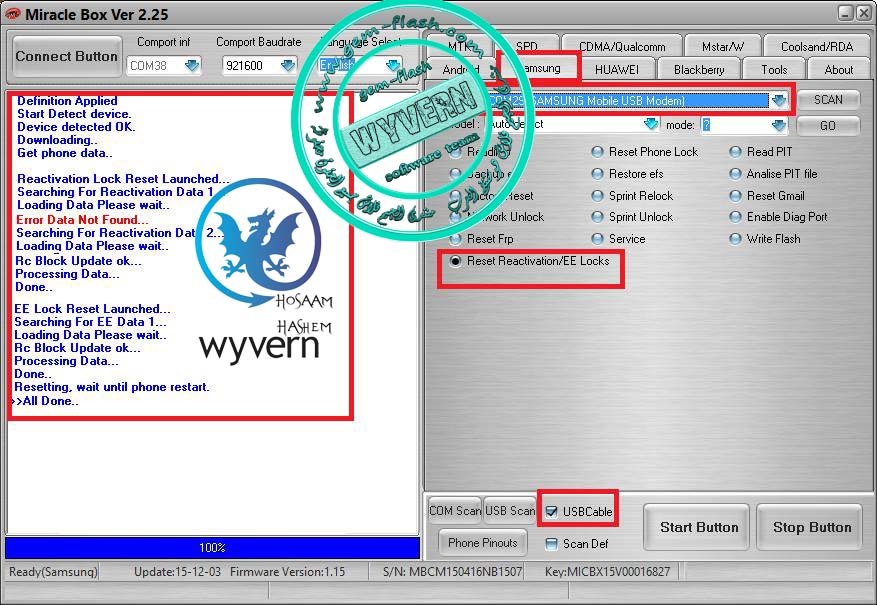Viewport: 877px width, 605px height.
Task: Switch to the CDMA/Qualcomm tab
Action: click(x=622, y=46)
